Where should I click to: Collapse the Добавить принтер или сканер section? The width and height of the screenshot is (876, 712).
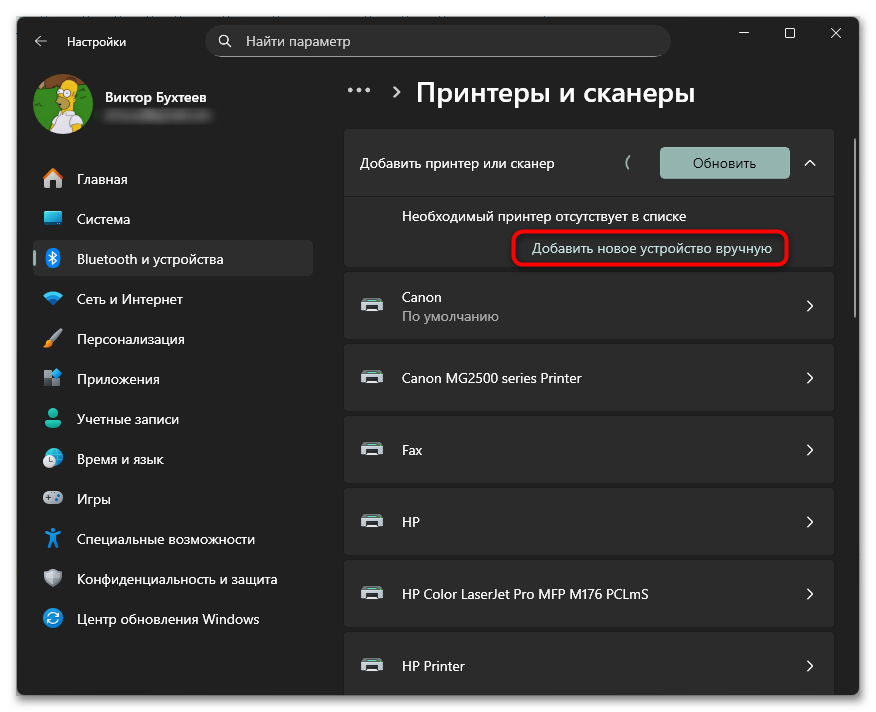click(810, 163)
